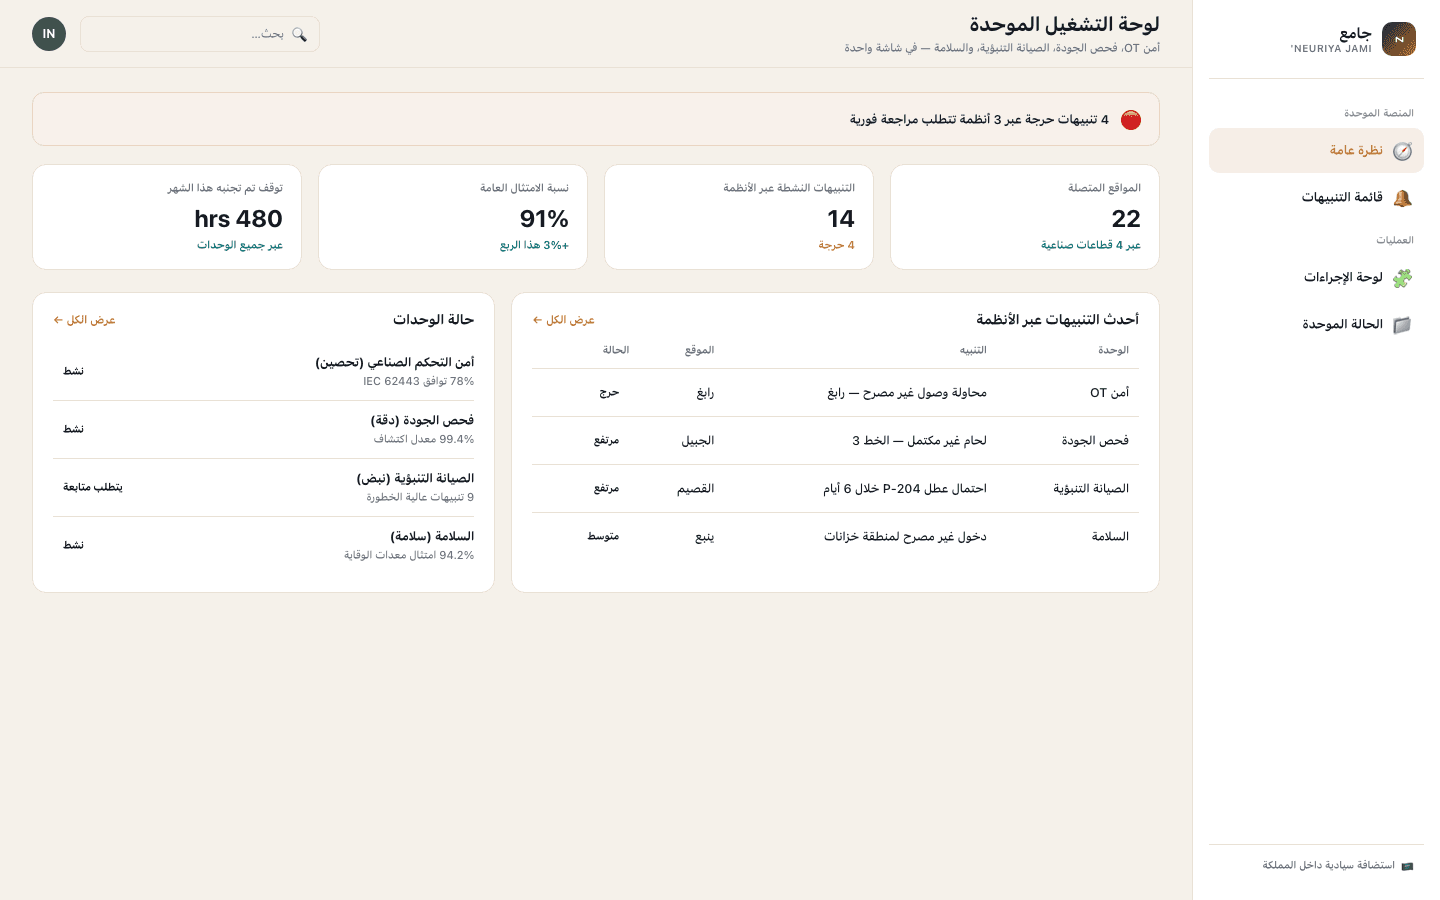Focus the بحث search field
This screenshot has height=900, width=1440.
[200, 34]
